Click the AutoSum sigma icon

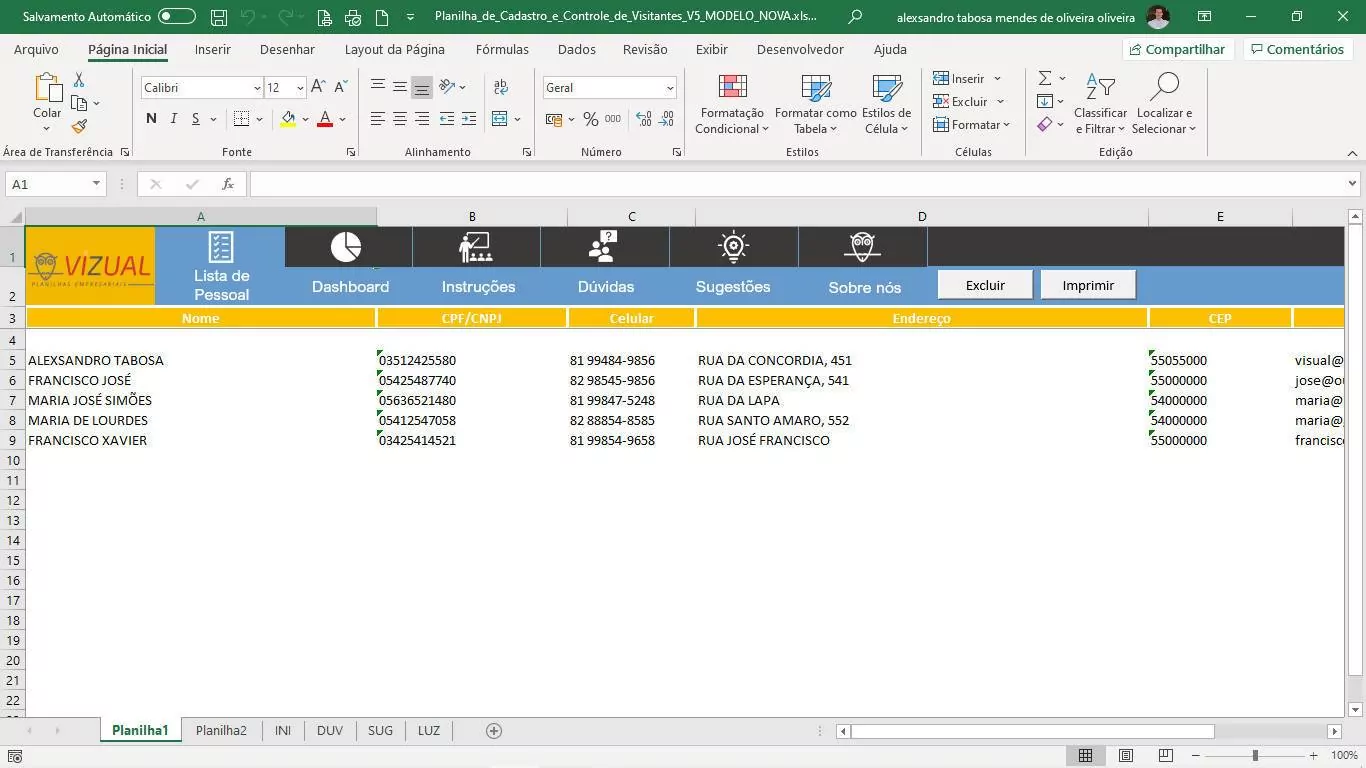pos(1045,78)
